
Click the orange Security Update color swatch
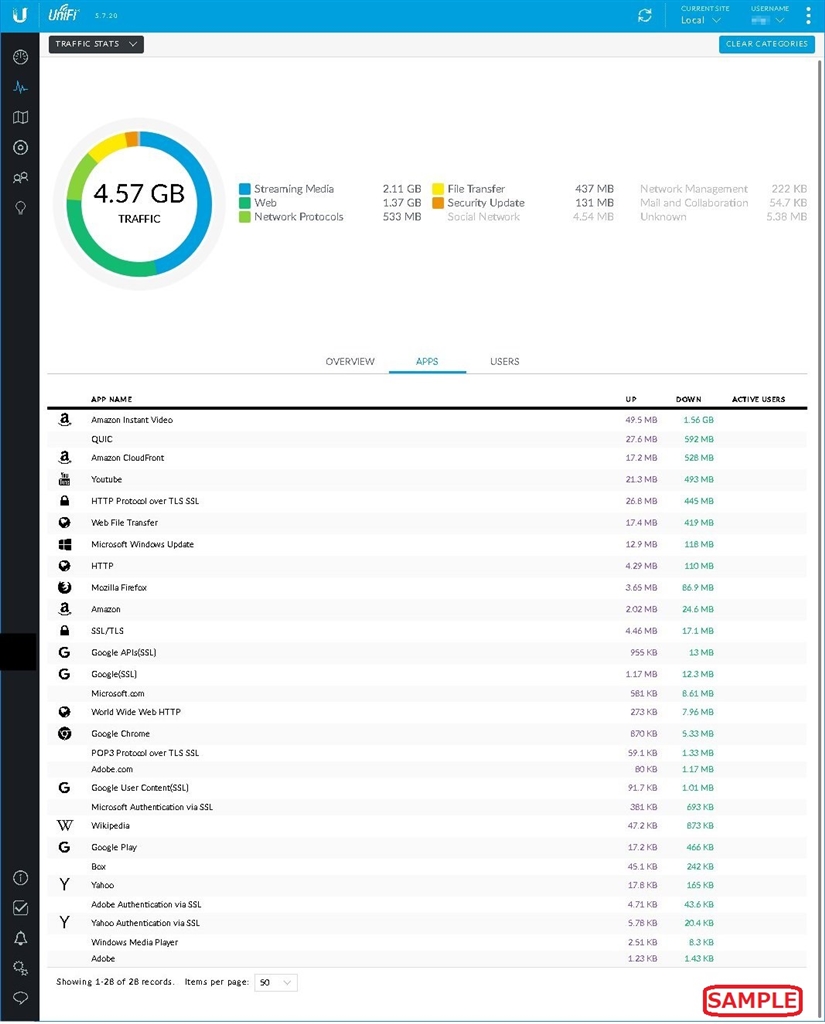click(438, 202)
